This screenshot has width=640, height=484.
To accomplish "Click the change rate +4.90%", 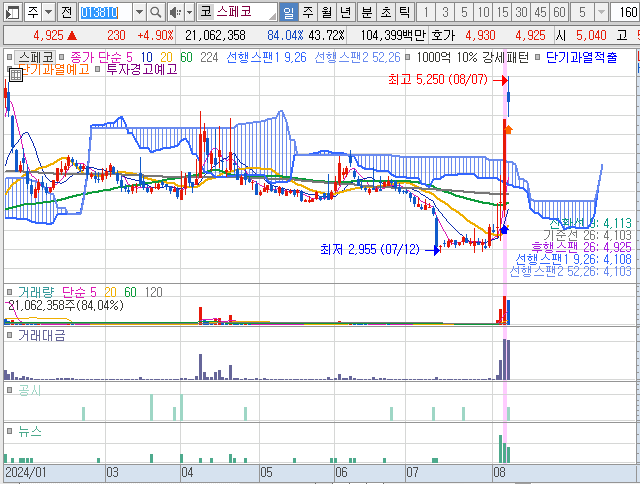I will 155,36.
